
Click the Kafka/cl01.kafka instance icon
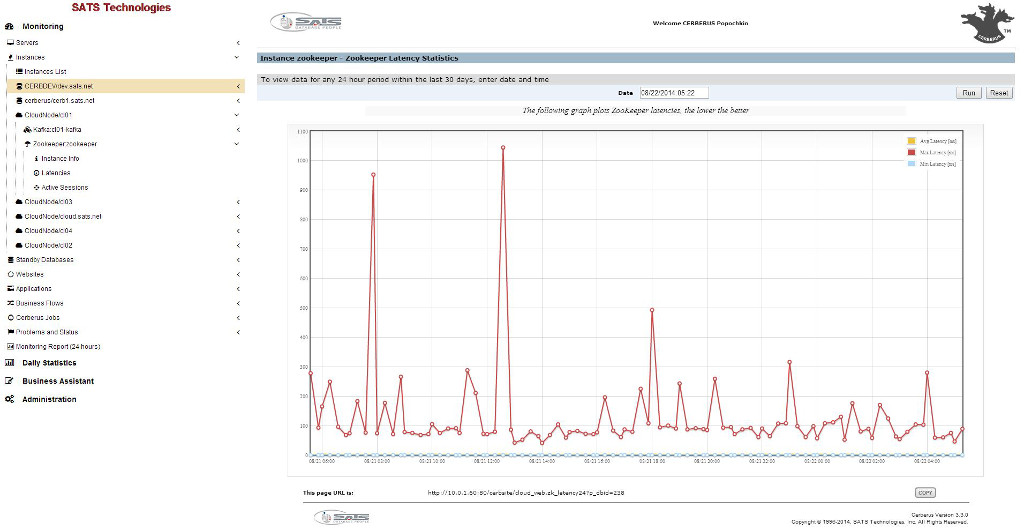pyautogui.click(x=27, y=129)
